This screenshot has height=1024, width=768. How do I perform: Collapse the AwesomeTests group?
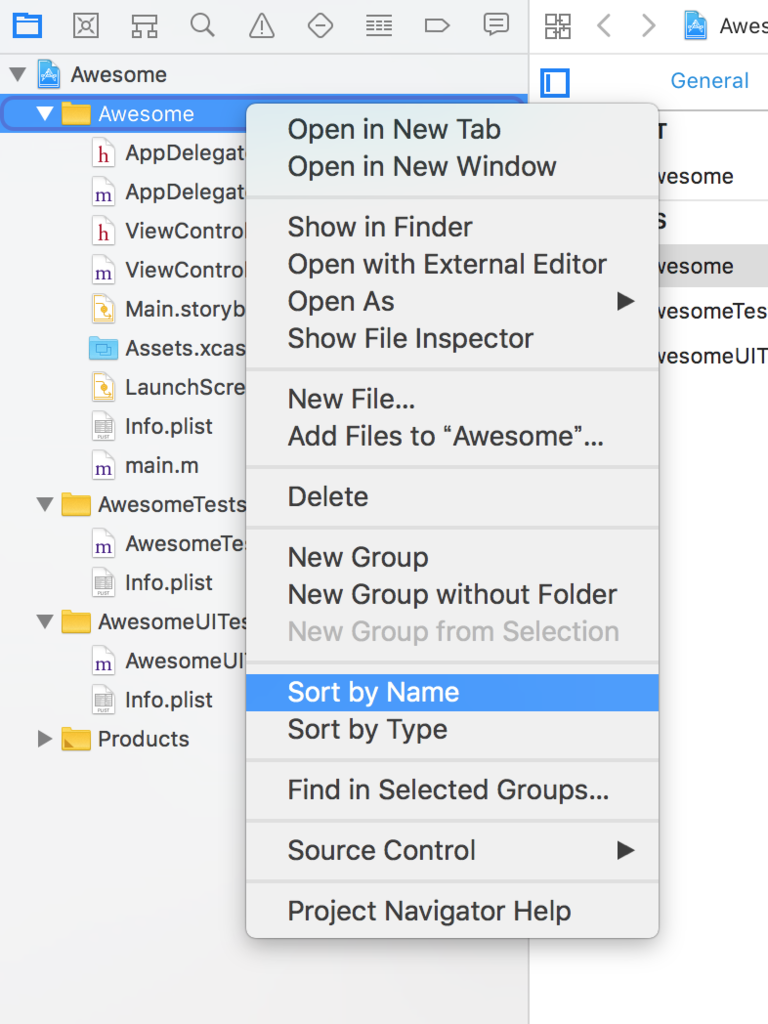pyautogui.click(x=44, y=504)
